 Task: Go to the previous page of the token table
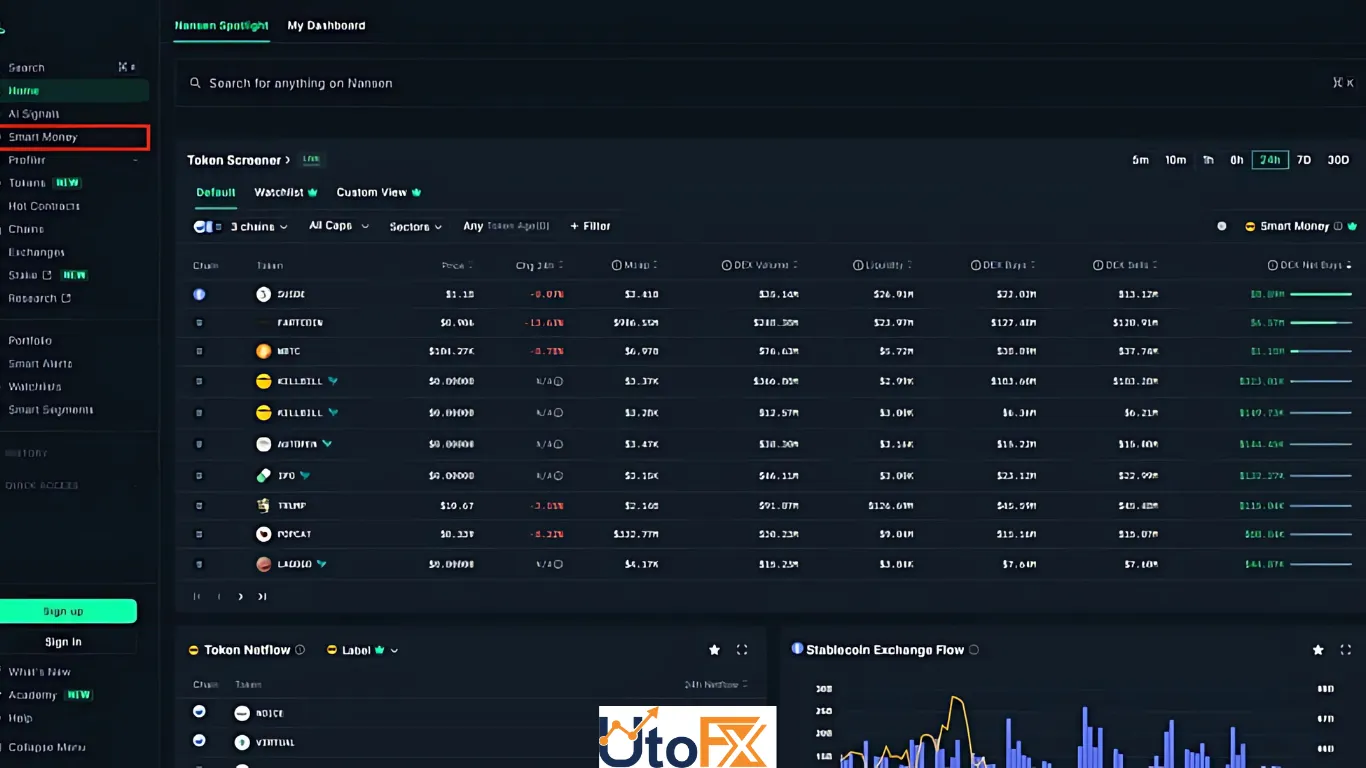point(219,596)
